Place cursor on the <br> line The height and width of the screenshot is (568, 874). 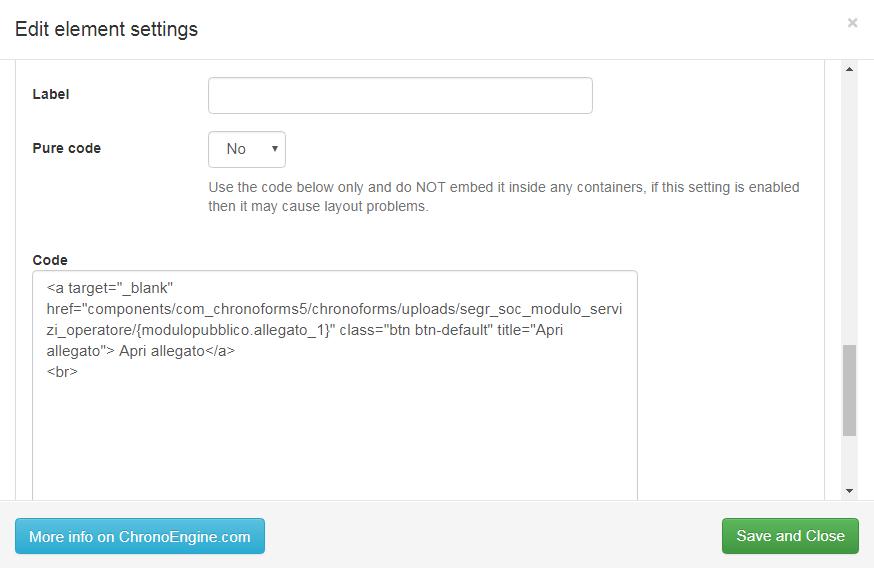(x=62, y=372)
